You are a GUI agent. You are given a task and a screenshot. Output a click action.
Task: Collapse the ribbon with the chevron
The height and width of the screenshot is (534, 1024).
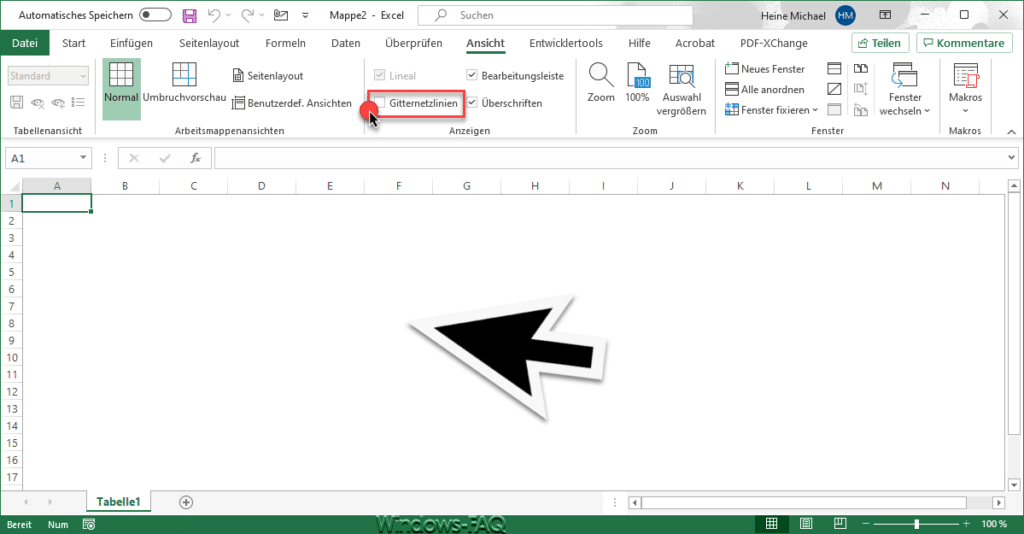pos(1011,132)
